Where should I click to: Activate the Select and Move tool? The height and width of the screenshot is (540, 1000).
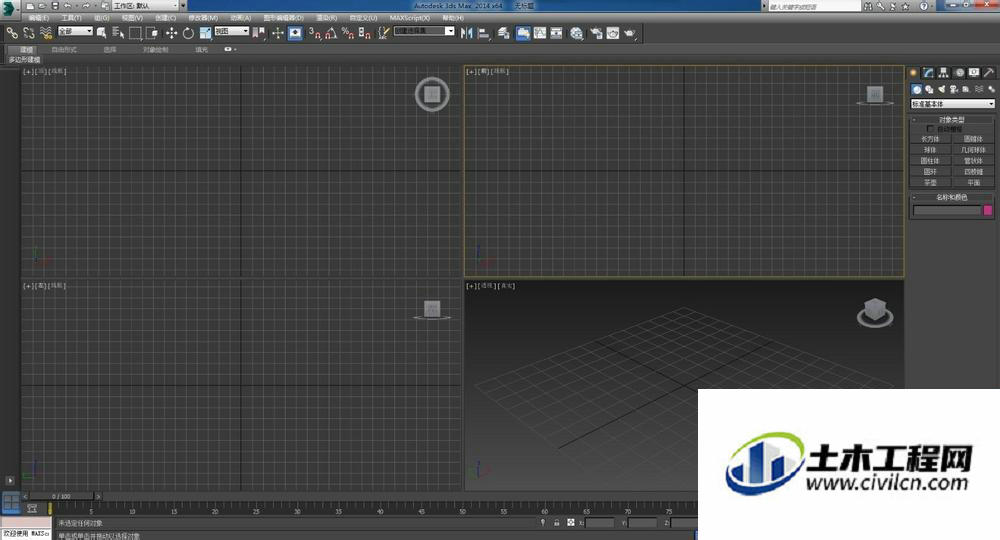tap(172, 33)
